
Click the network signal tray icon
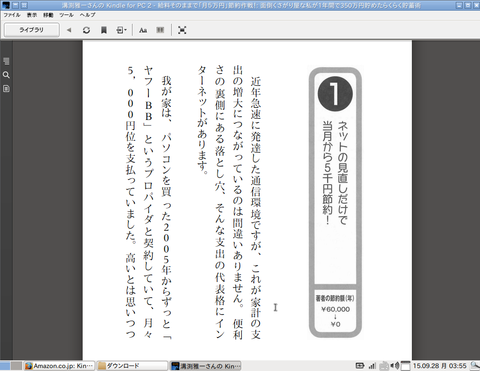[372, 366]
